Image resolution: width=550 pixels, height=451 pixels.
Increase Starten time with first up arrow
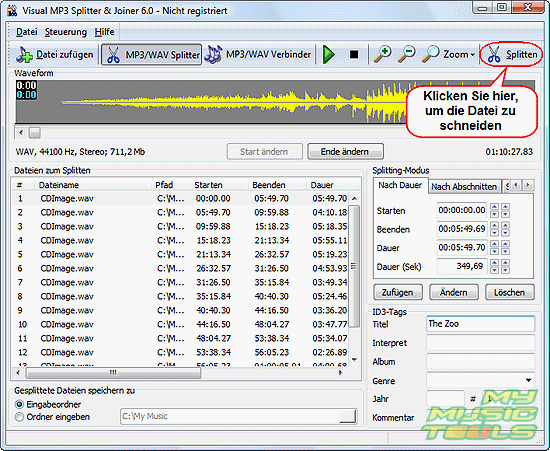pyautogui.click(x=494, y=207)
